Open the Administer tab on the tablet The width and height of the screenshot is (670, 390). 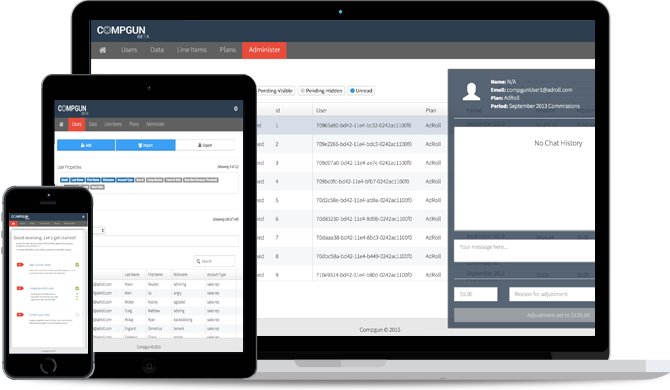[155, 124]
